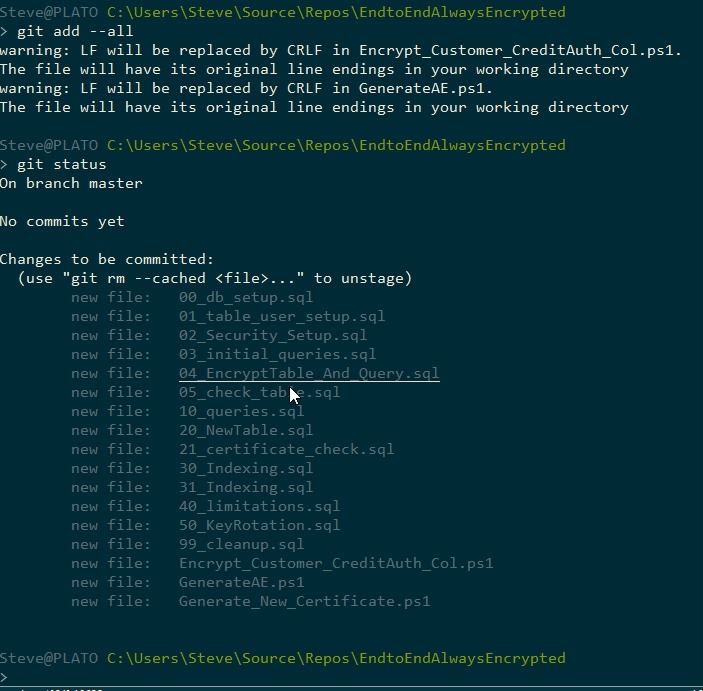
Task: Click on the 99_cleanup.sql entry
Action: click(241, 544)
